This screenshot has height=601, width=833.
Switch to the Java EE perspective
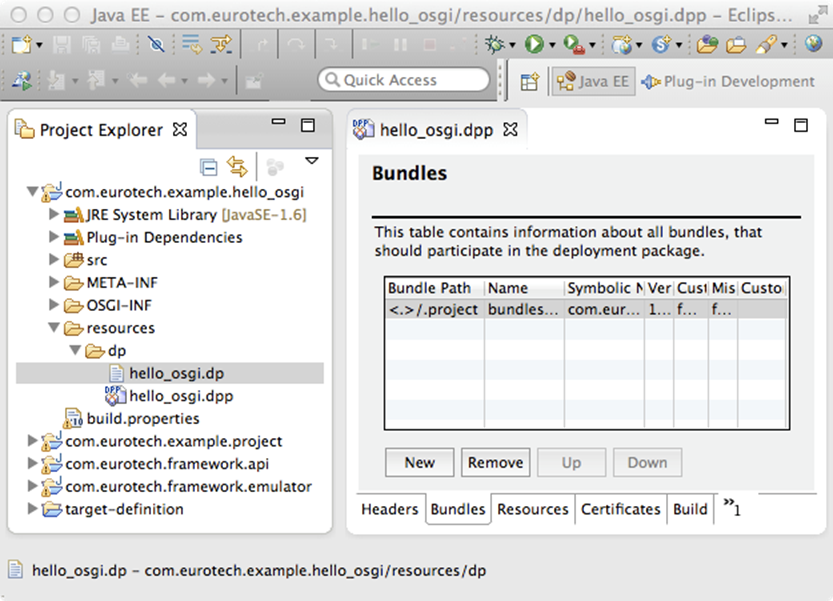tap(594, 82)
